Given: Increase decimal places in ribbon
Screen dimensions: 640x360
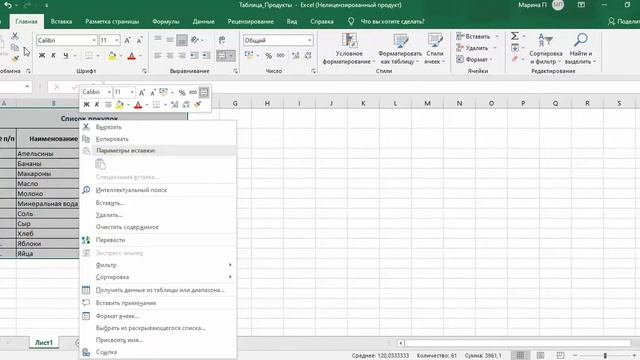Looking at the screenshot, I should [296, 56].
